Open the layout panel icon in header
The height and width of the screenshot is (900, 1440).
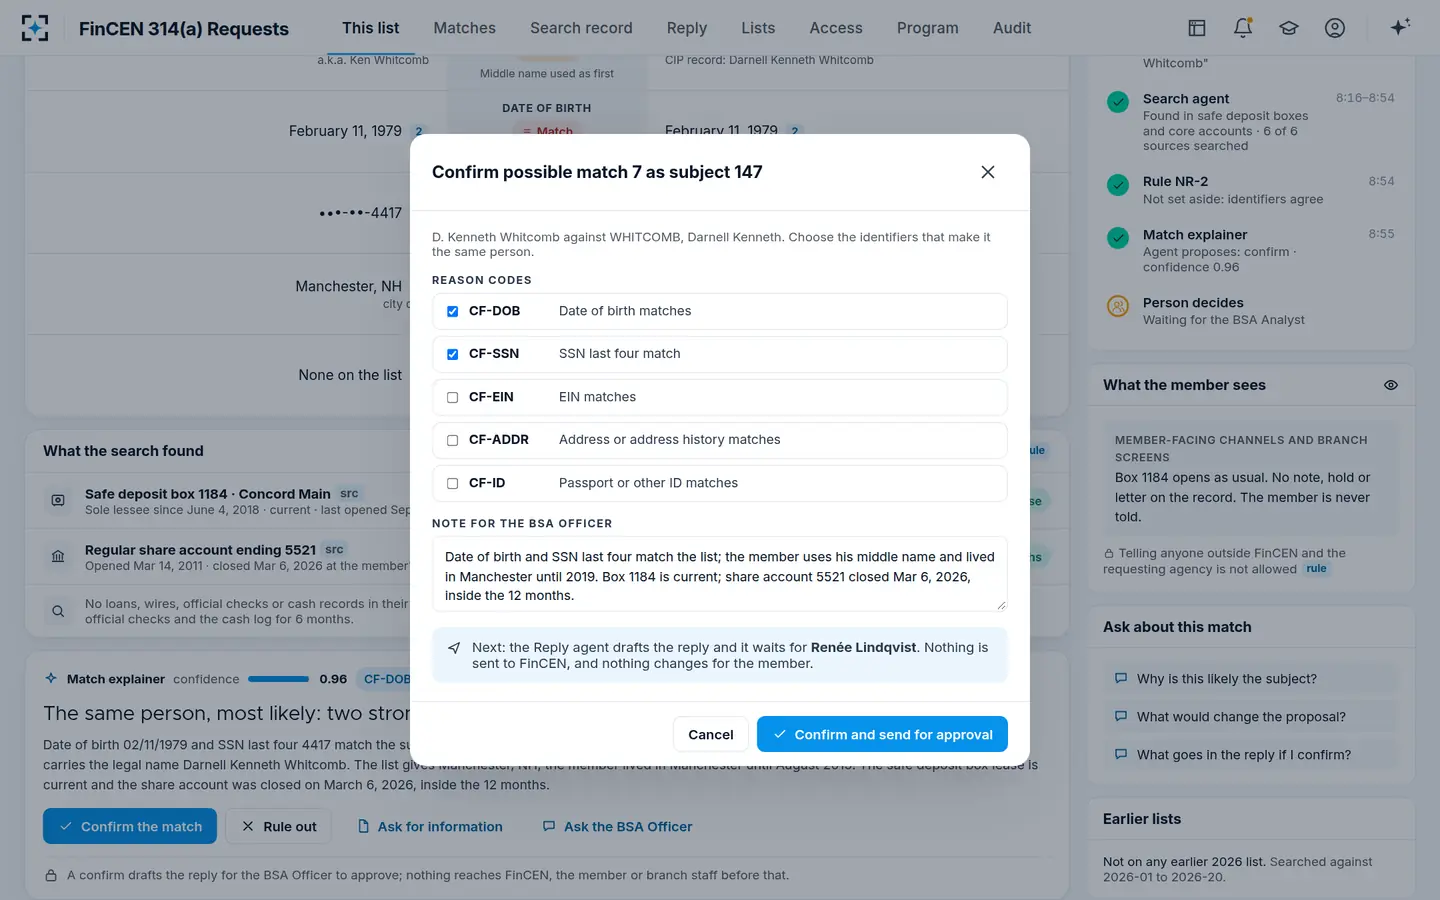click(x=1197, y=28)
